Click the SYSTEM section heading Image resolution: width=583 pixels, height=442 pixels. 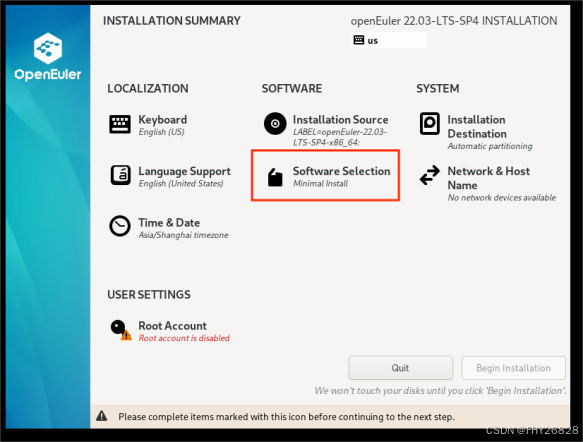(438, 88)
